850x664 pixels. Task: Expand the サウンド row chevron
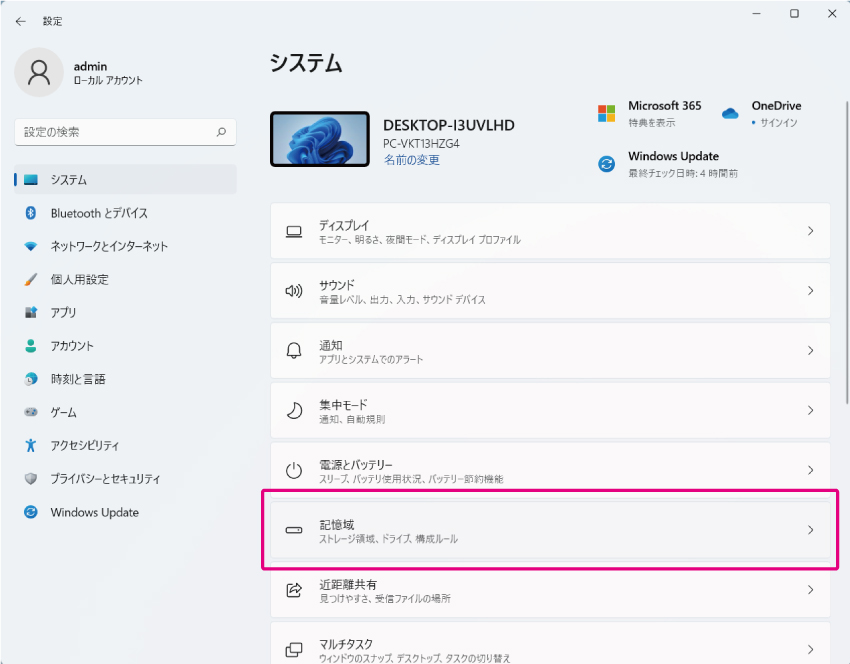tap(810, 291)
